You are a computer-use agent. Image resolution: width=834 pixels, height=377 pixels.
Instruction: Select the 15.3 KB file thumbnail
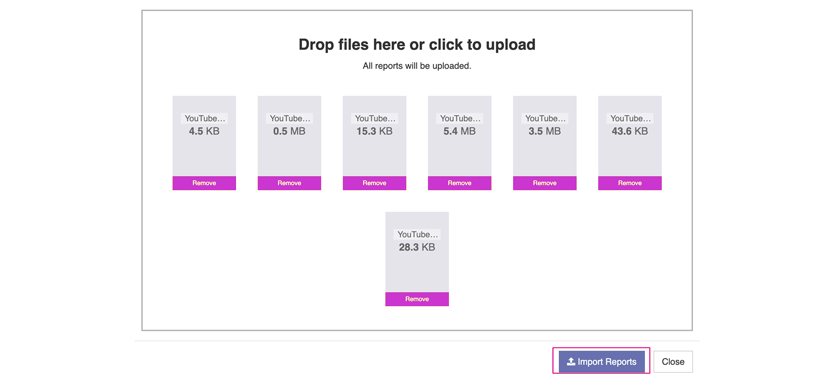pos(374,136)
